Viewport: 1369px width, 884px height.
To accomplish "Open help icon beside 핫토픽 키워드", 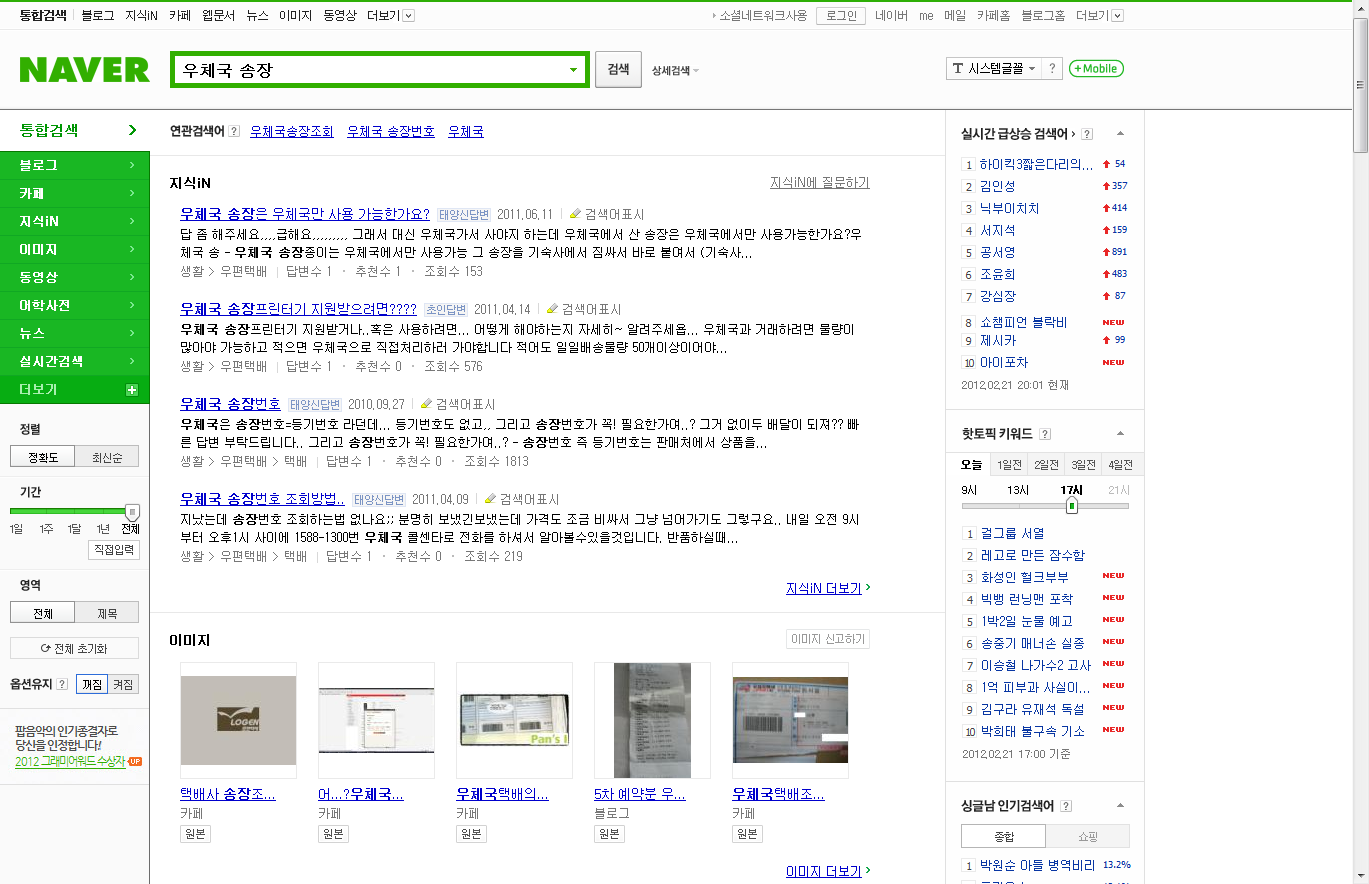I will 1045,434.
